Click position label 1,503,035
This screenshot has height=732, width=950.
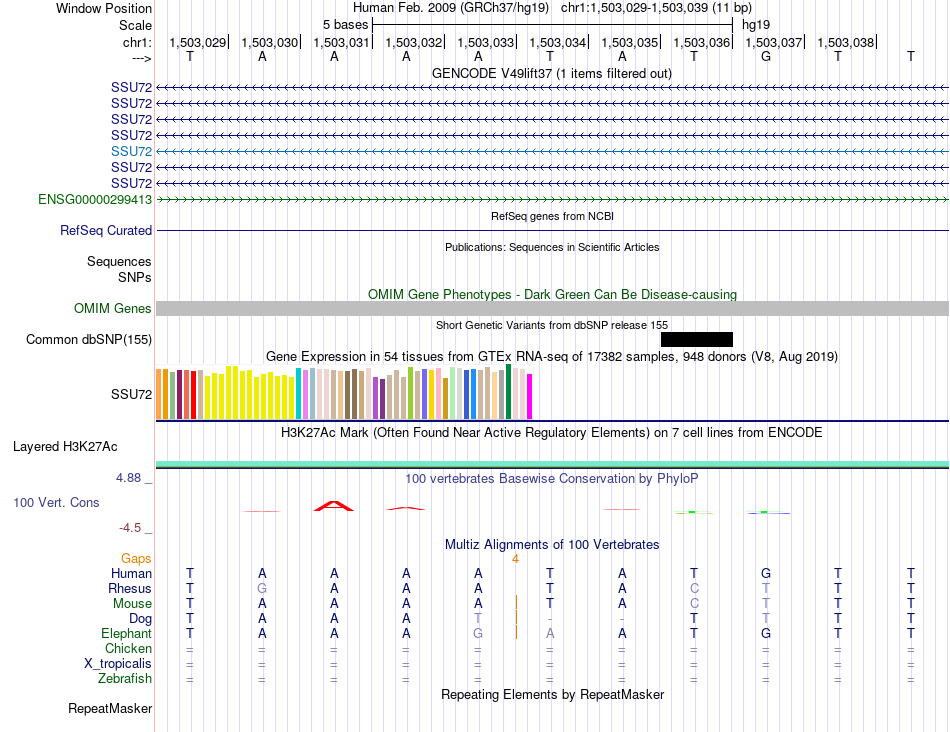[x=629, y=42]
